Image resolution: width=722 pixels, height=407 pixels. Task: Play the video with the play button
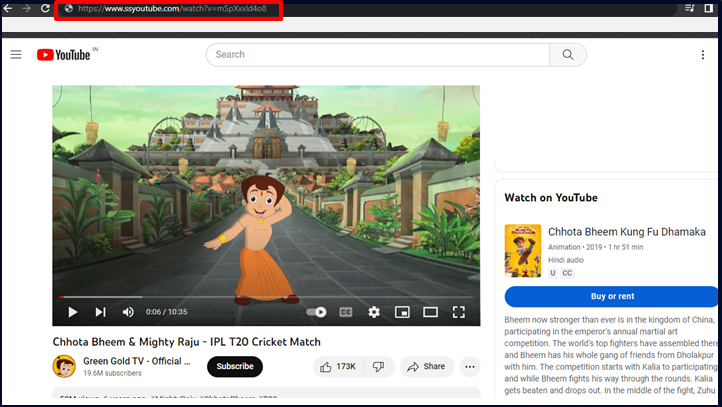click(72, 312)
